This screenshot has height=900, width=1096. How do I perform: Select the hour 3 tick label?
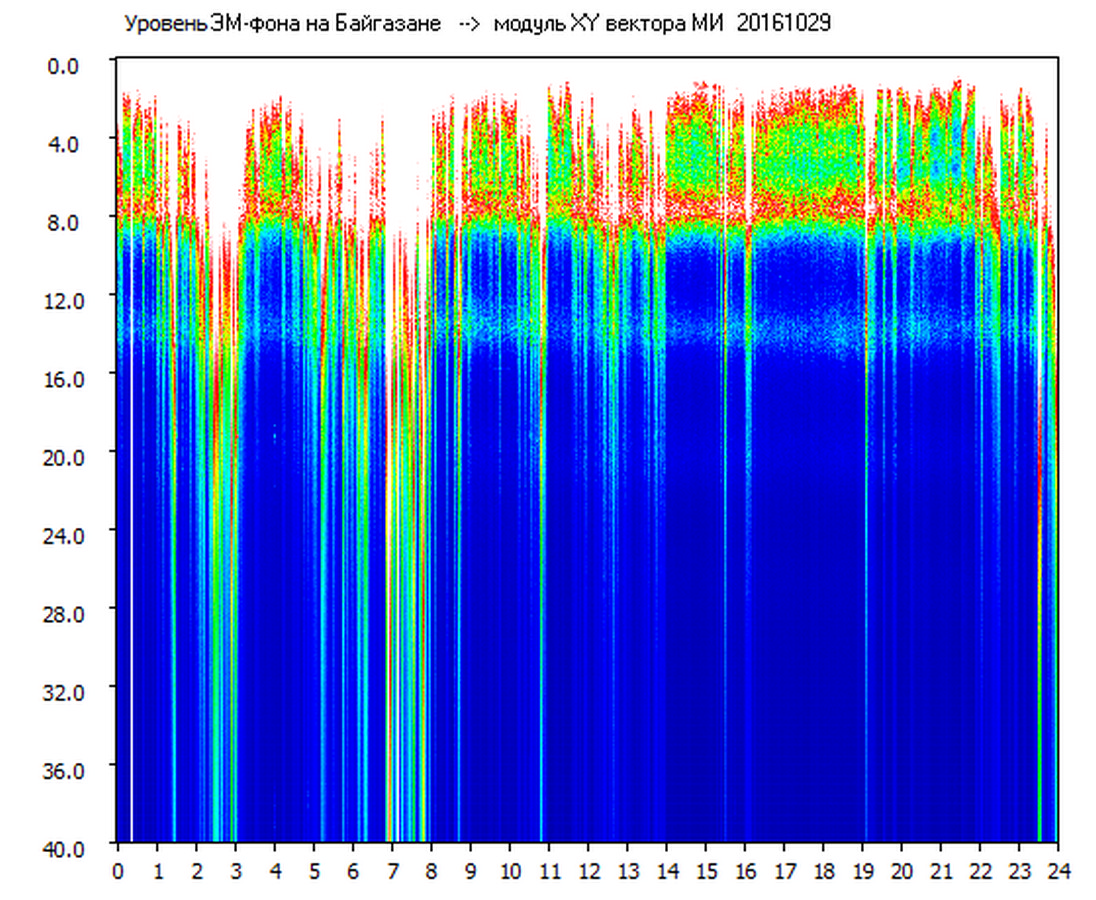pyautogui.click(x=235, y=871)
